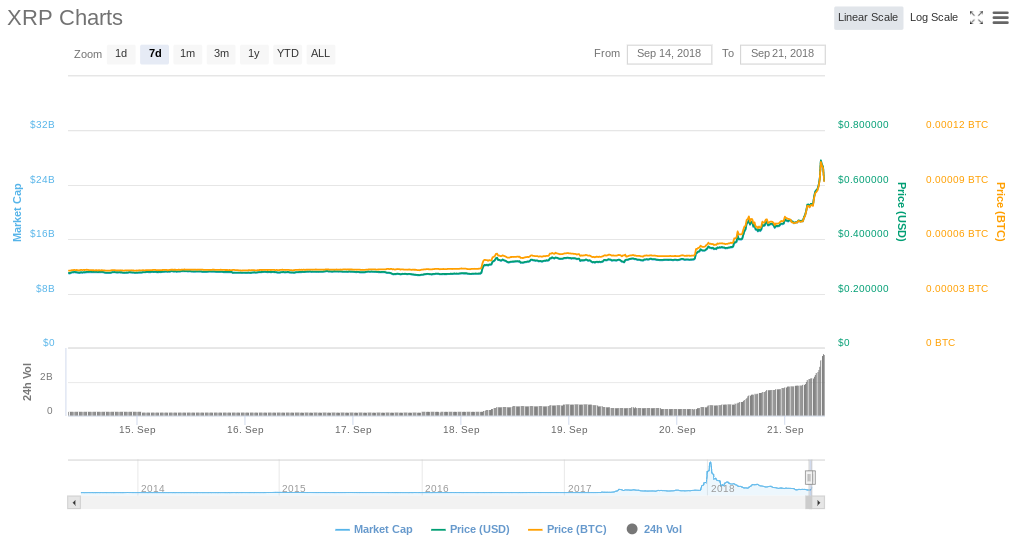Click the 15. Sep date label

pos(137,429)
